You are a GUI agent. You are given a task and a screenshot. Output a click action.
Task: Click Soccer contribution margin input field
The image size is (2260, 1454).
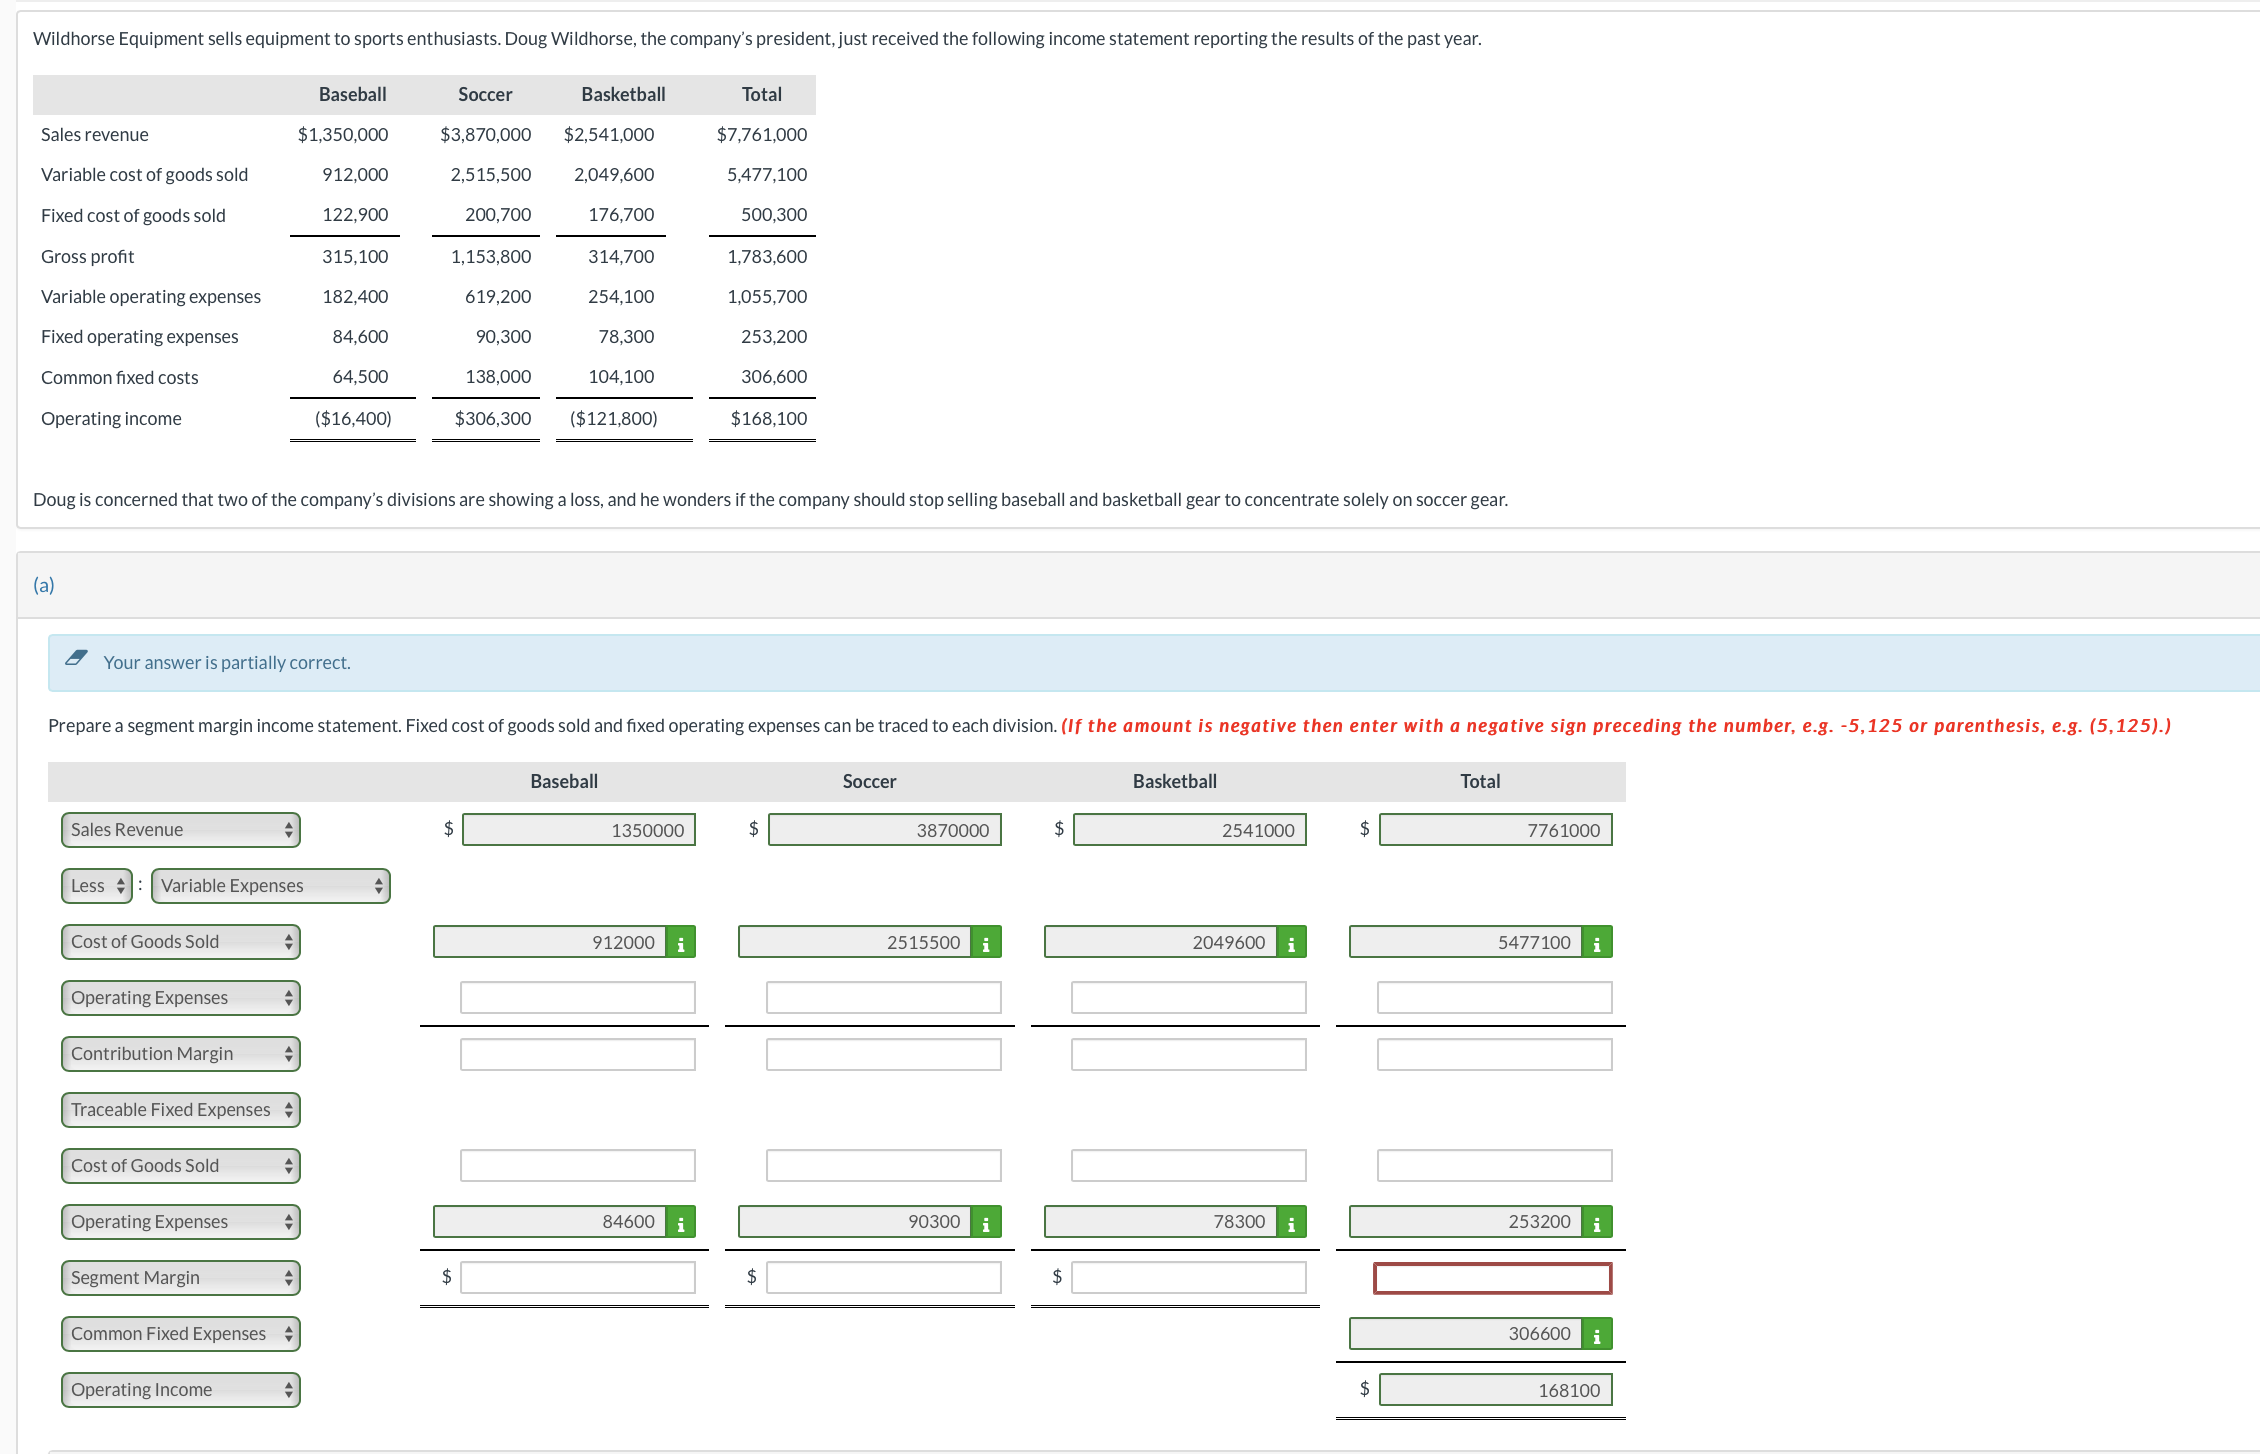click(x=883, y=1054)
